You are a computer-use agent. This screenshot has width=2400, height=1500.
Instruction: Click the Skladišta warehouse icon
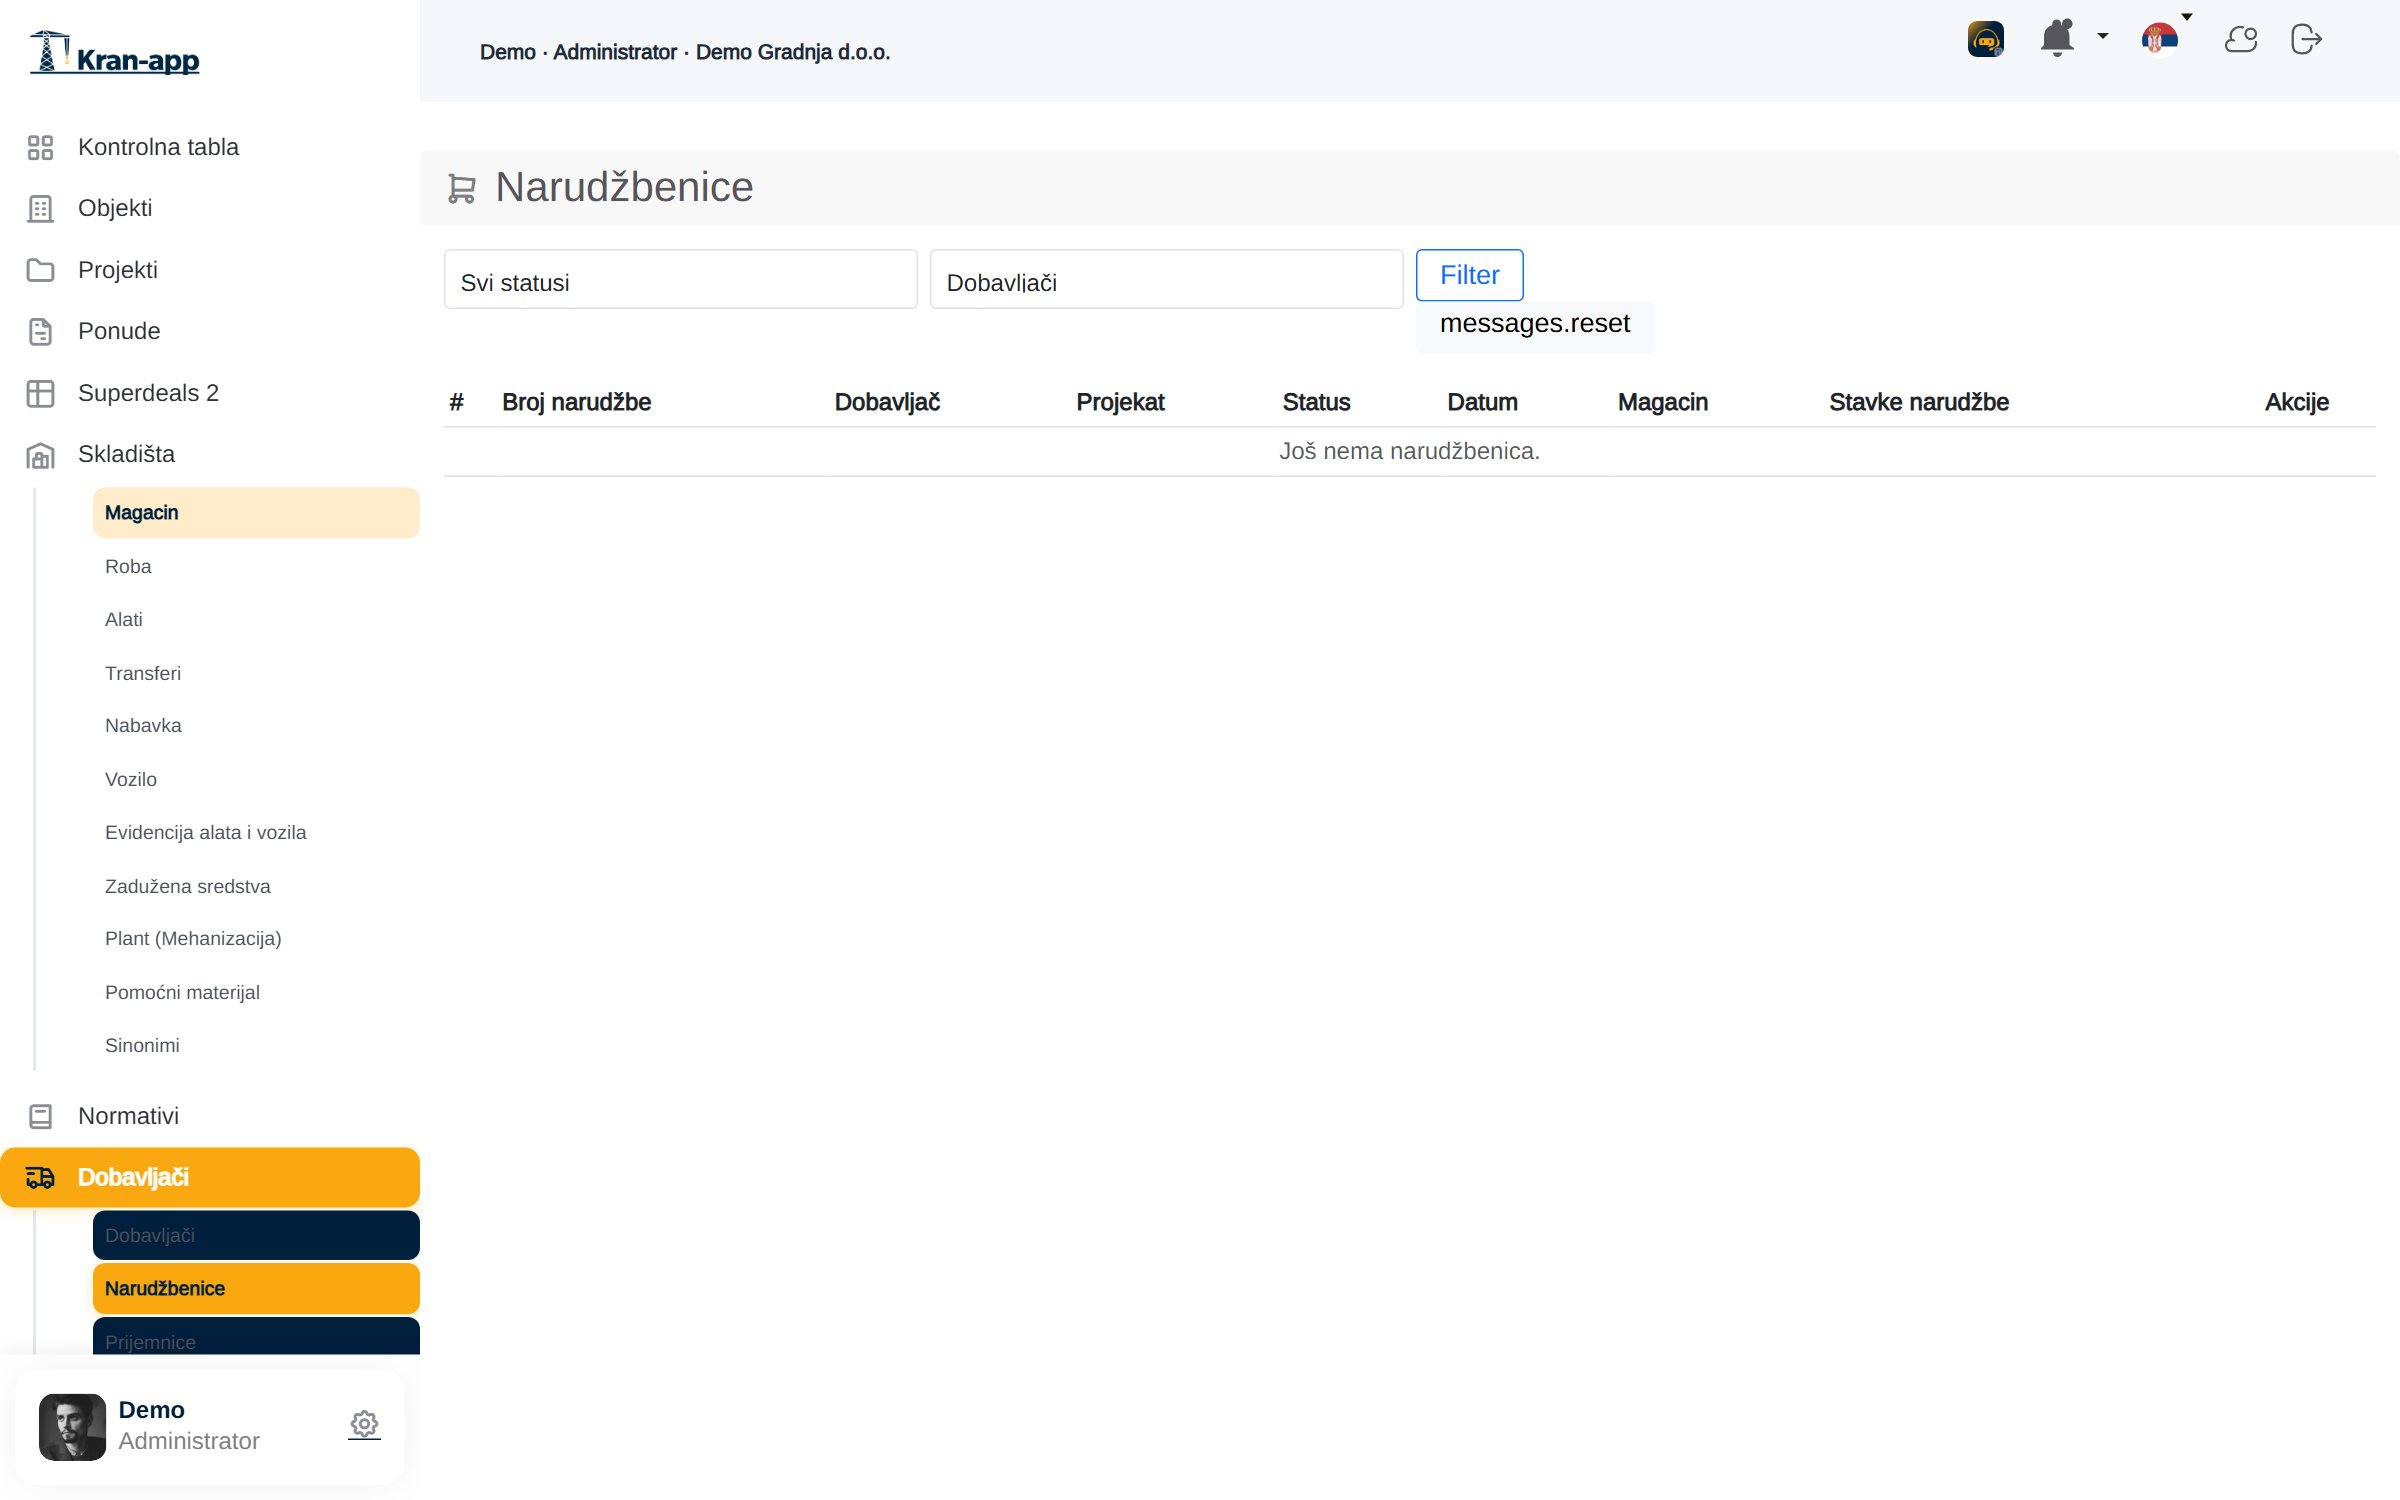tap(40, 455)
